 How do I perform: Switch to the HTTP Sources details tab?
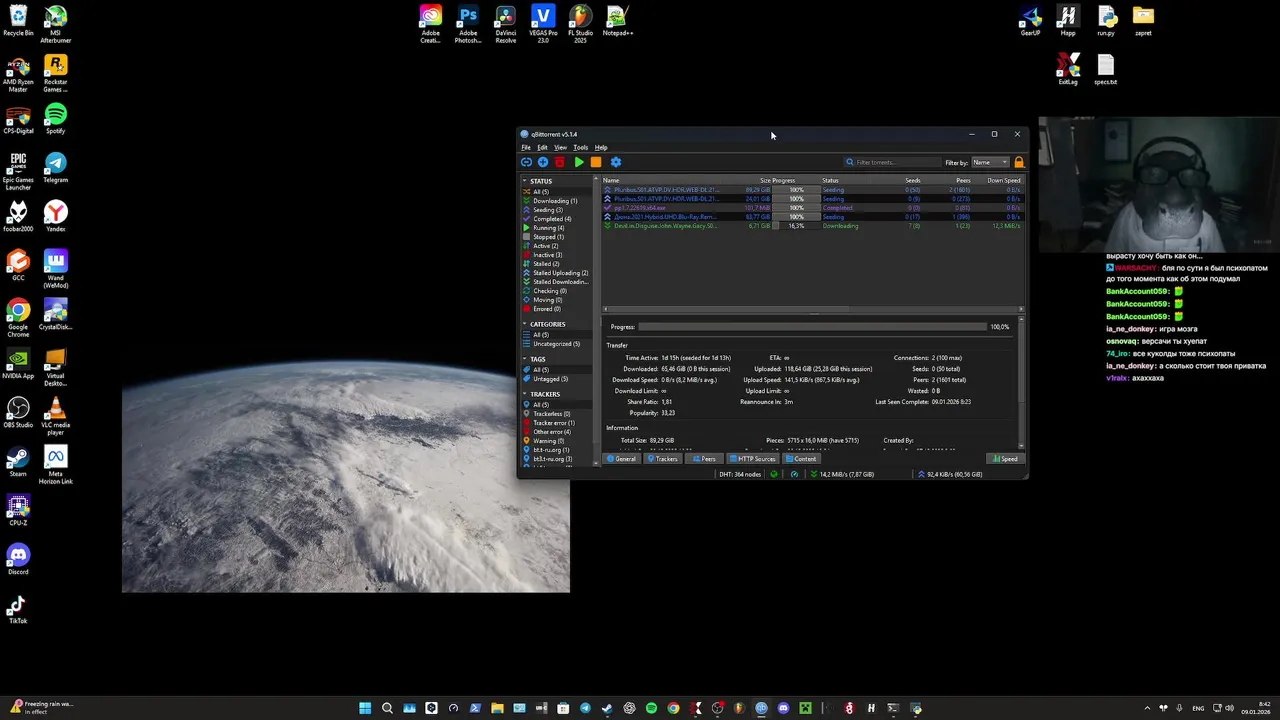(753, 459)
